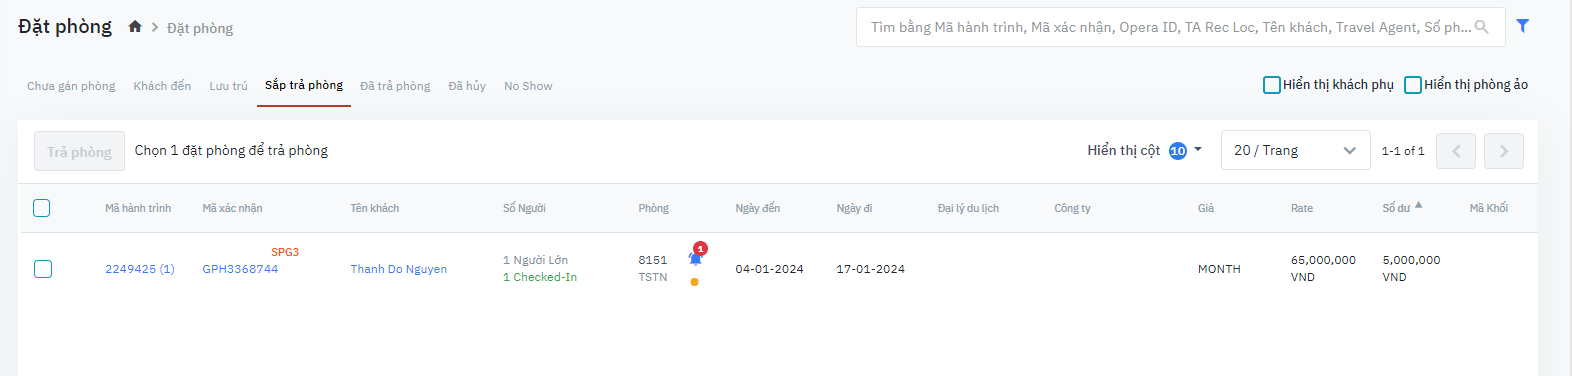Screen dimensions: 1572x376
Task: Click the notification bell on room 8151
Action: coord(696,257)
